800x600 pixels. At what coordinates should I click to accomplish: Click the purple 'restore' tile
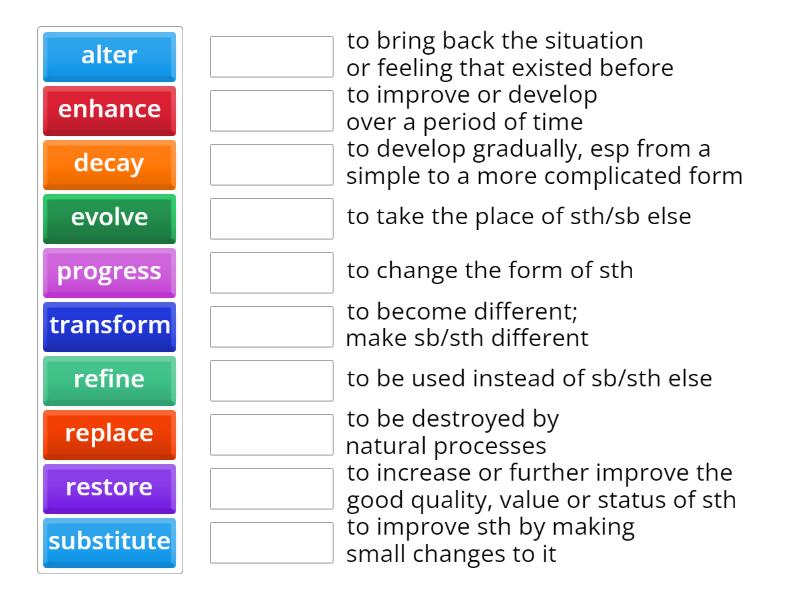(110, 487)
